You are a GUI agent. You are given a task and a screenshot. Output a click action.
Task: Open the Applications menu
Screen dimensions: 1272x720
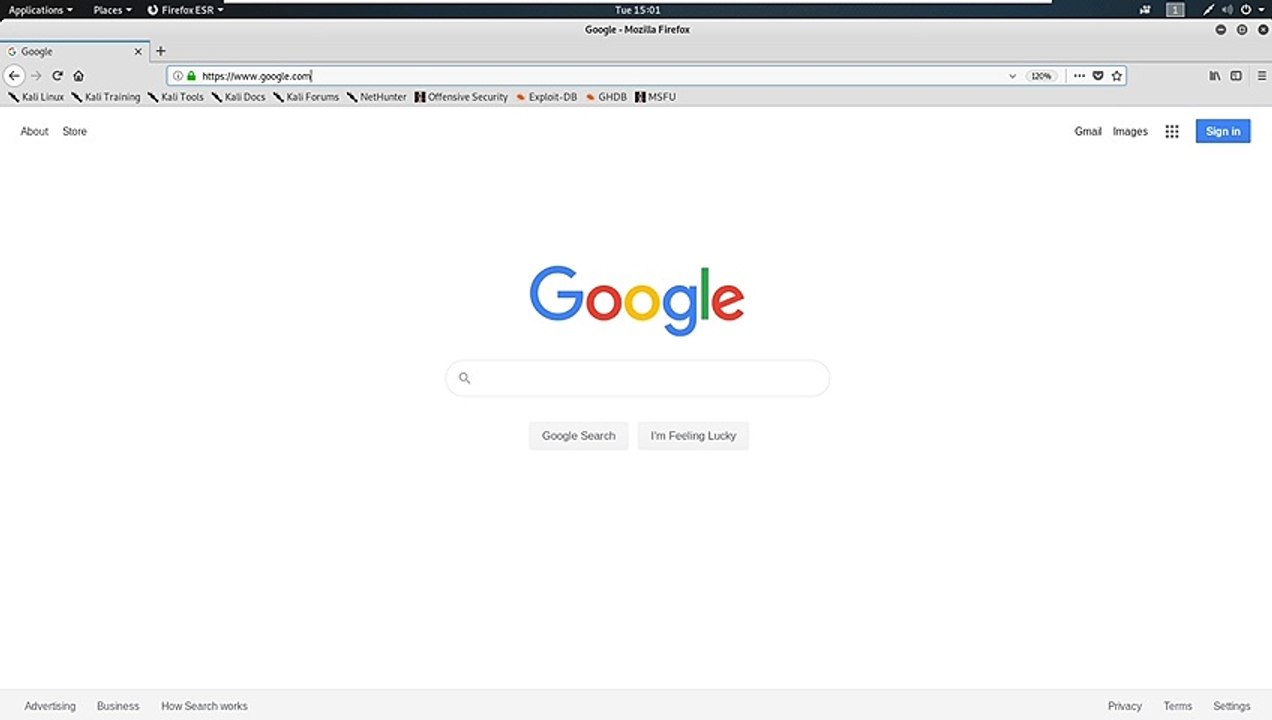(x=40, y=10)
